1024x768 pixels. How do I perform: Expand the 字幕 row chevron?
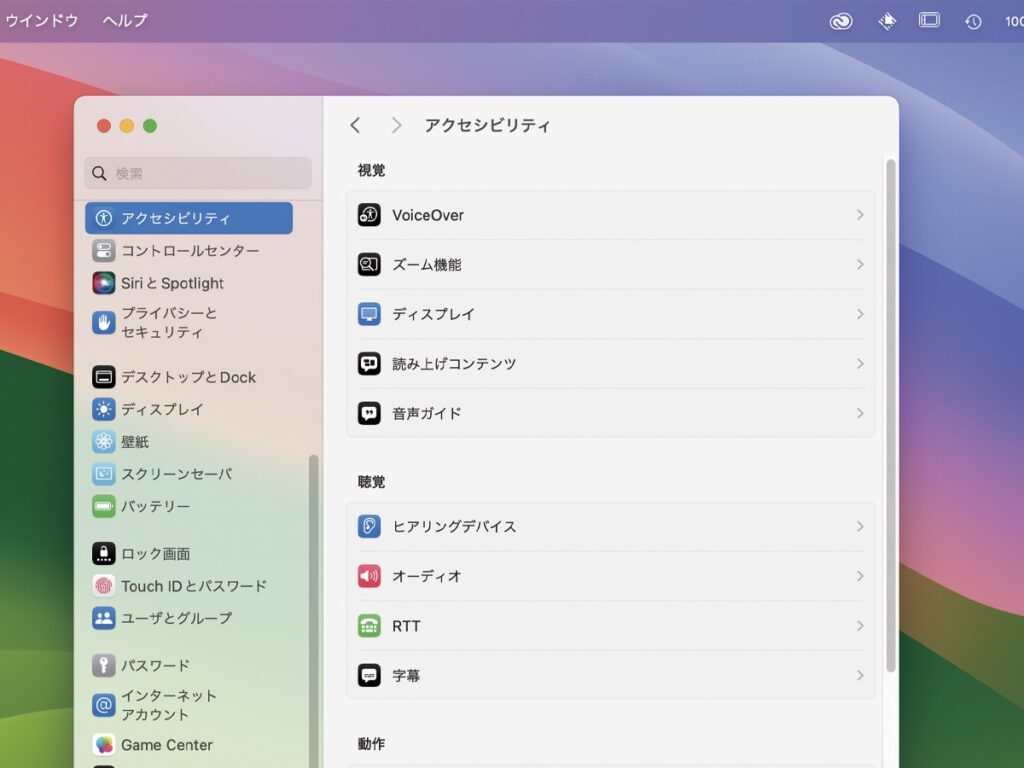tap(860, 675)
